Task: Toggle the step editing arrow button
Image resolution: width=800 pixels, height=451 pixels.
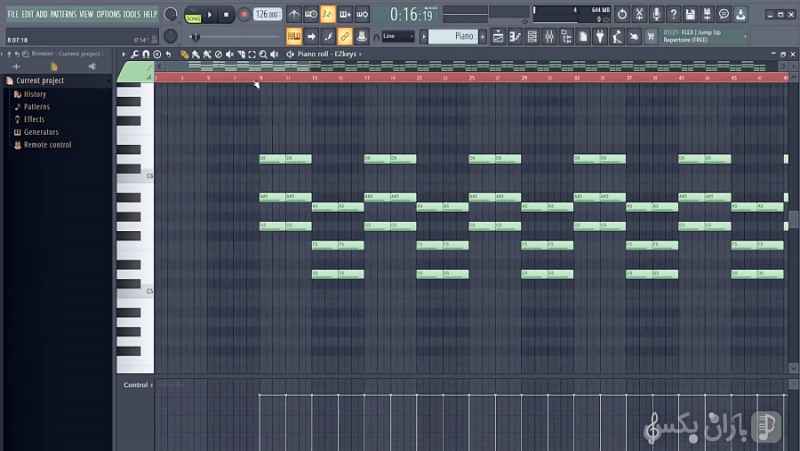Action: (311, 36)
